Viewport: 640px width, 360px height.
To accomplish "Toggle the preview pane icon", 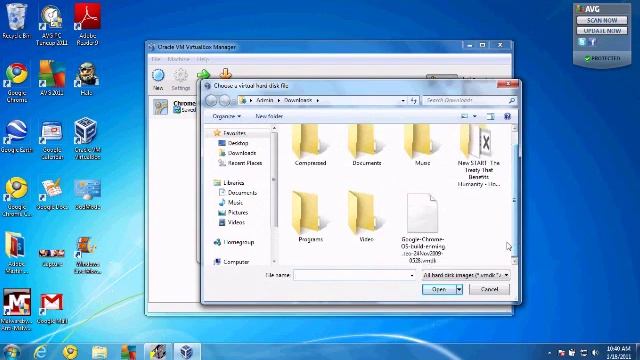I will click(x=491, y=116).
